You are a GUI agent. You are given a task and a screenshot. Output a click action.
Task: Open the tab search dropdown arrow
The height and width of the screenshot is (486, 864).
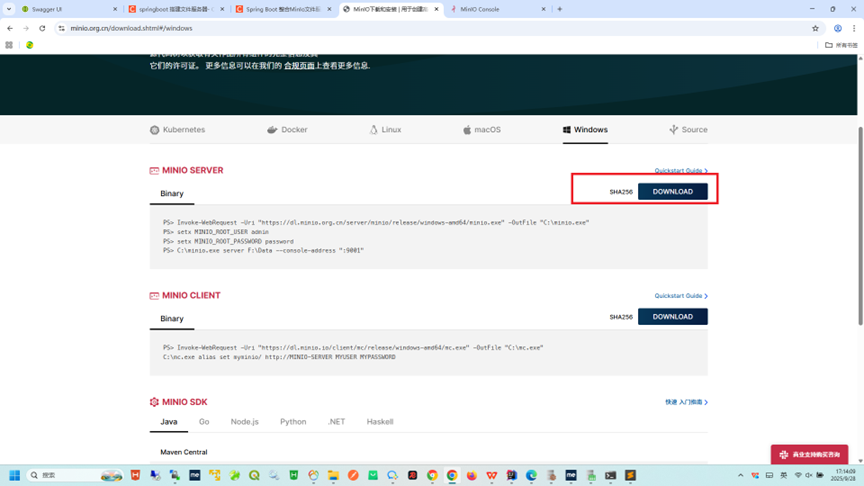click(9, 9)
